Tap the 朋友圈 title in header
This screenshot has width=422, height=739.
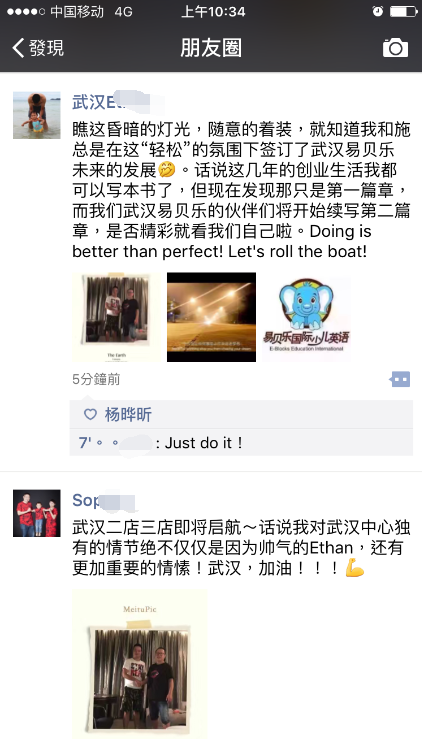[x=211, y=48]
